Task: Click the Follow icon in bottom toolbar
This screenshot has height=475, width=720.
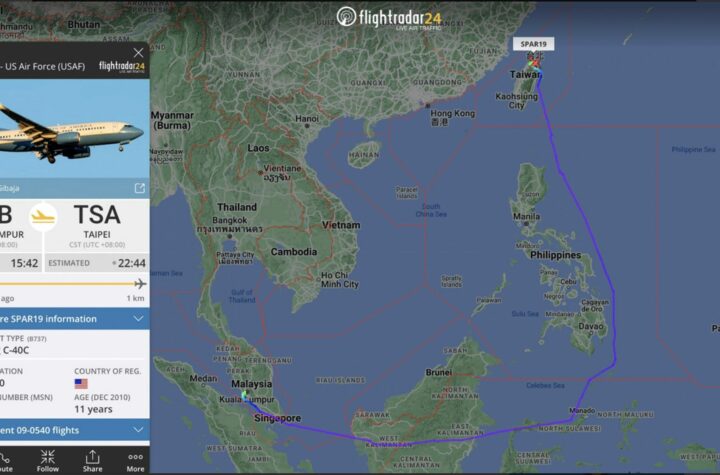Action: (x=48, y=461)
